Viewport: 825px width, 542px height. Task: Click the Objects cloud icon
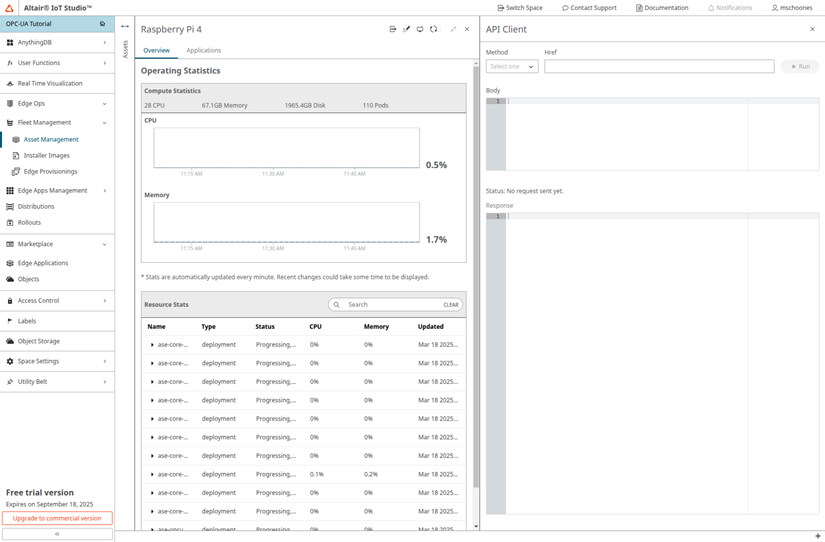click(x=10, y=279)
